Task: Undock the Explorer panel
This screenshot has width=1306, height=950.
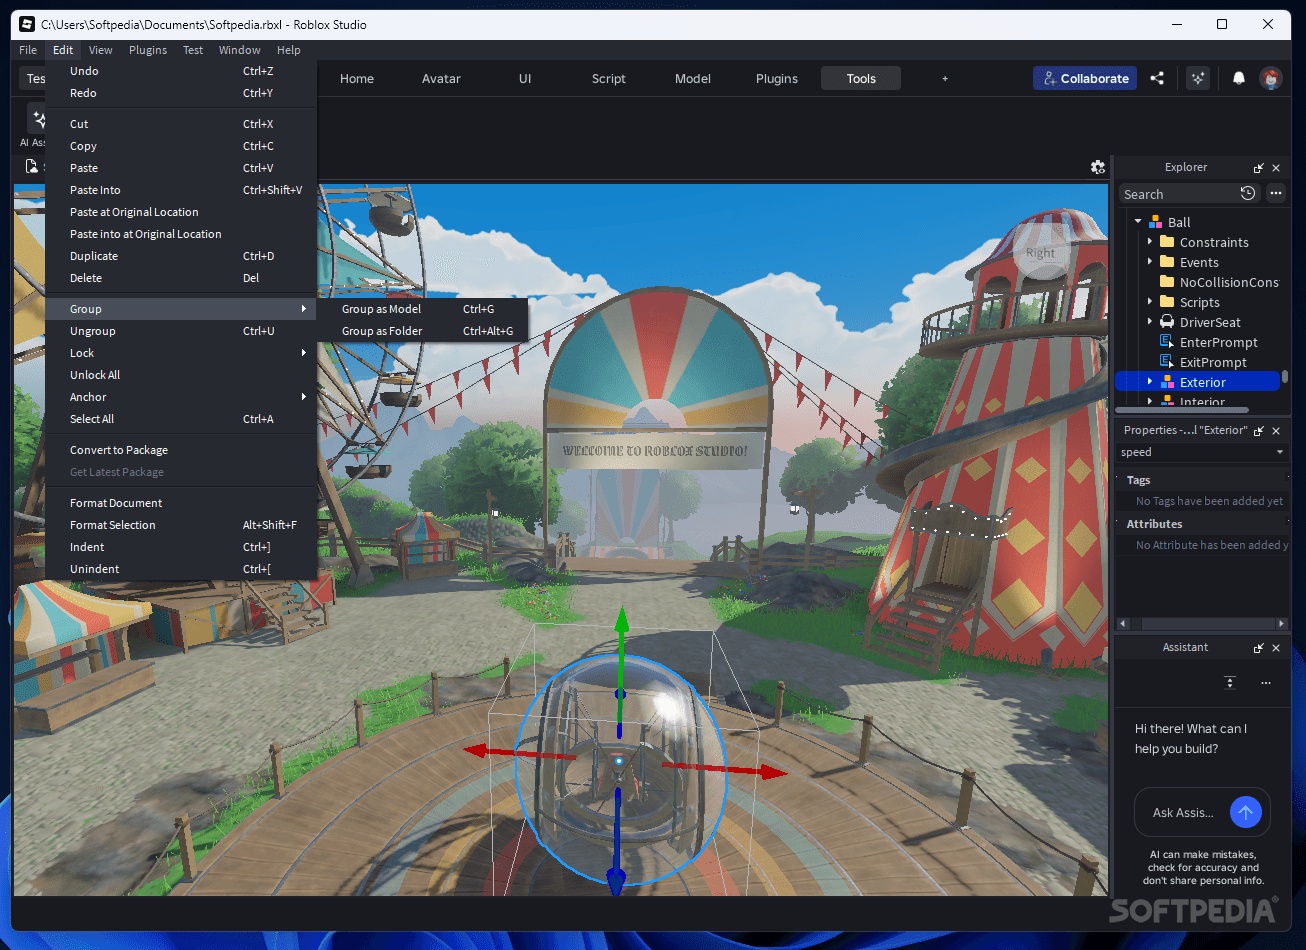Action: pyautogui.click(x=1259, y=168)
